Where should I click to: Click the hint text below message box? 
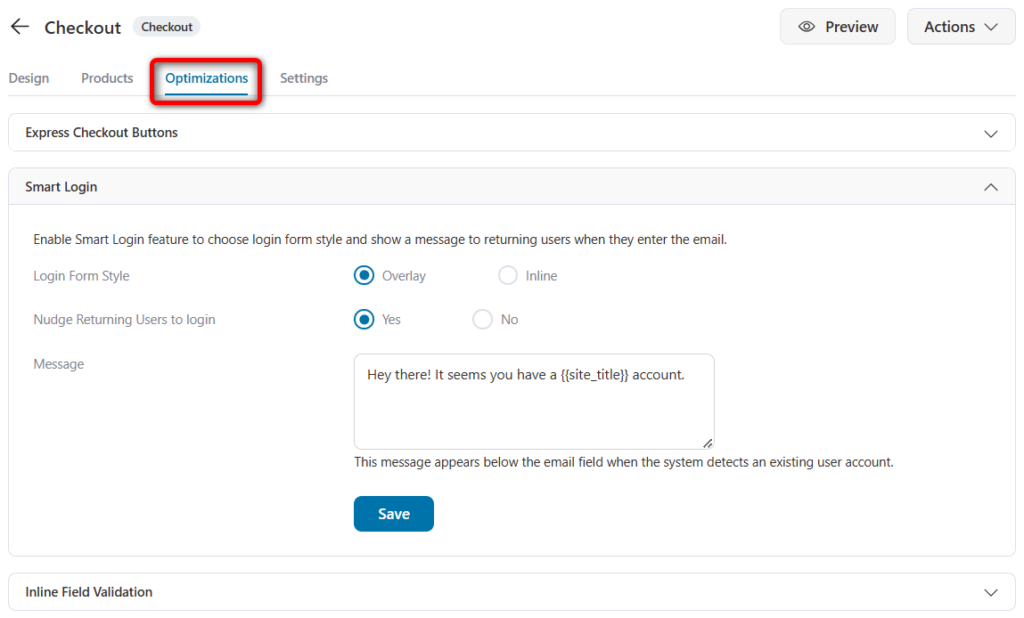pos(624,462)
